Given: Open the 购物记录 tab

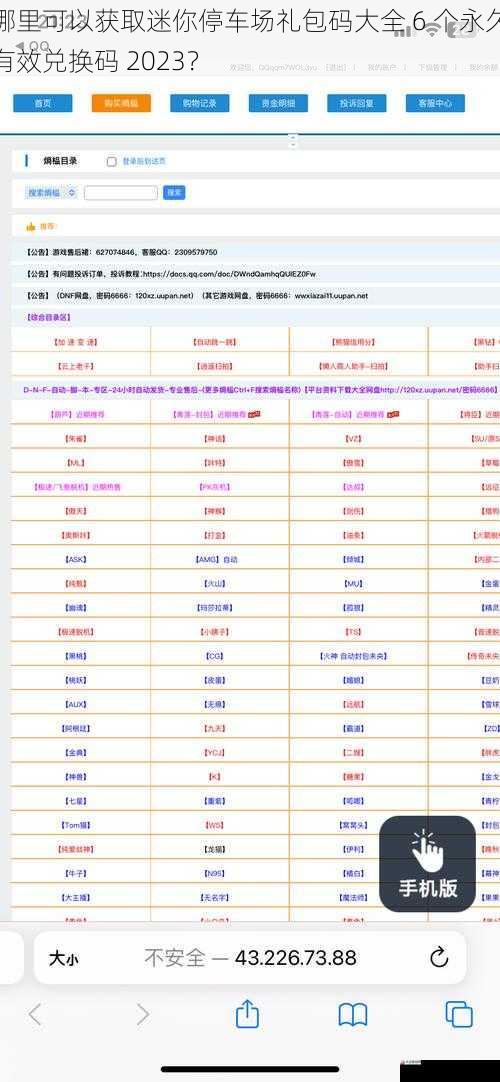Looking at the screenshot, I should click(x=199, y=103).
